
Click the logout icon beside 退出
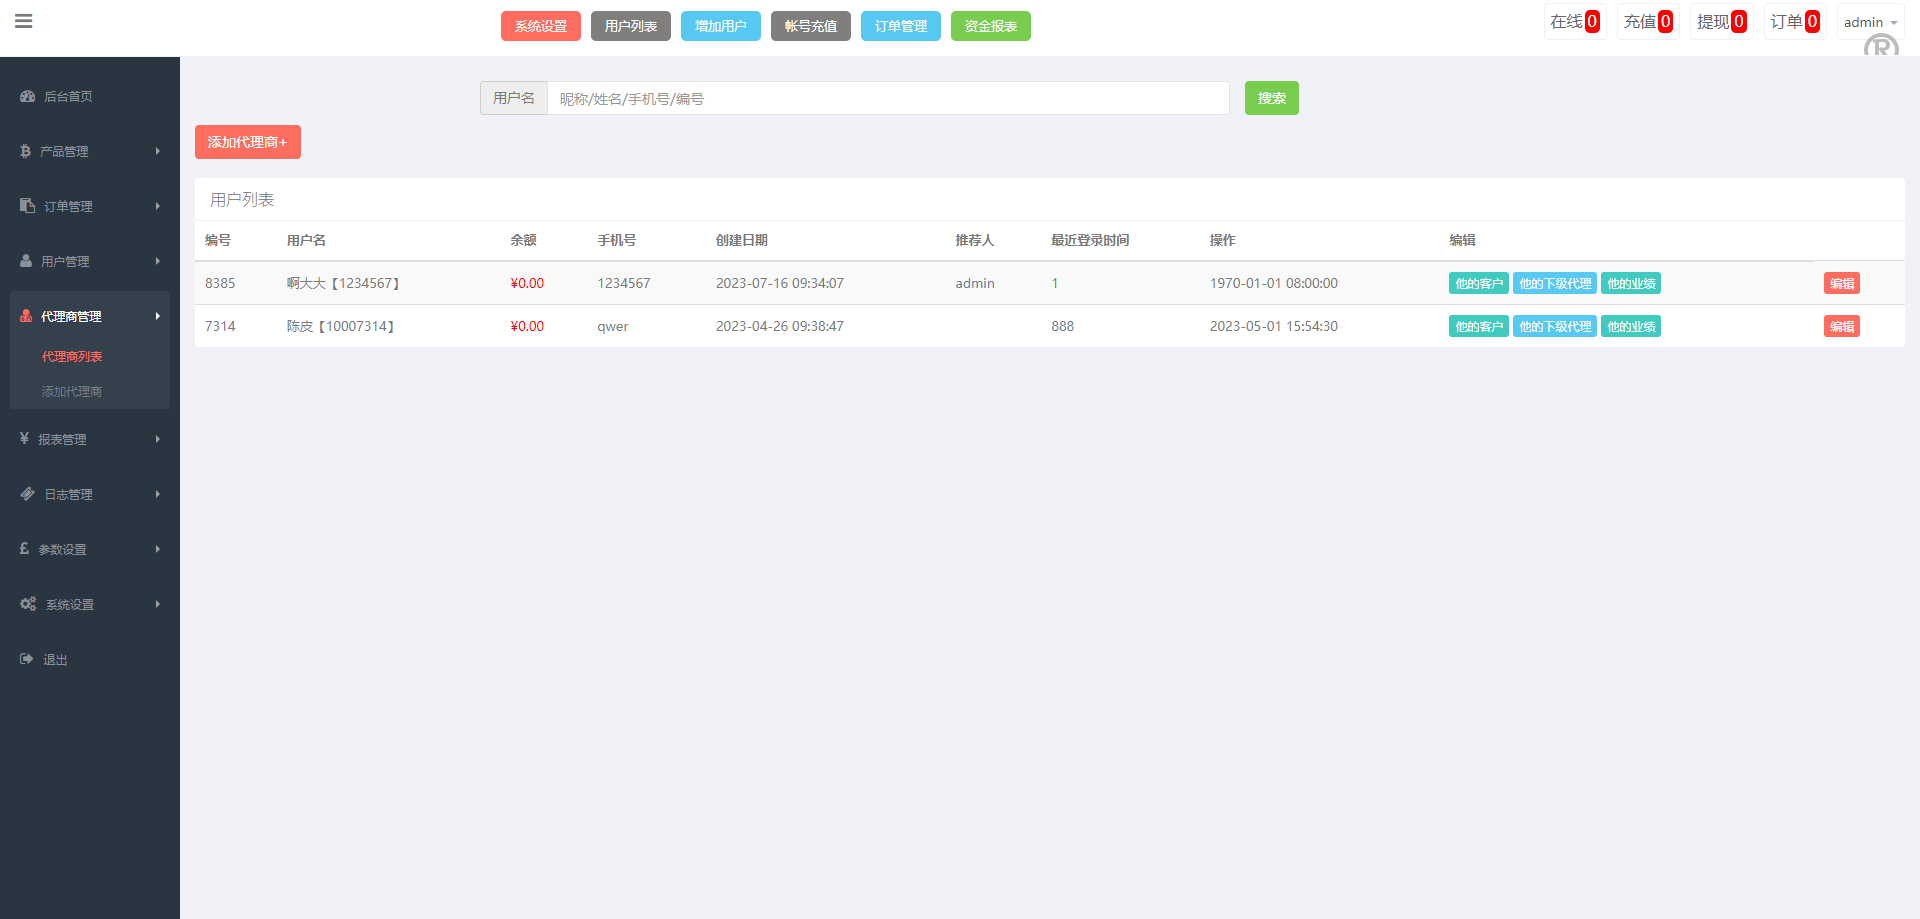point(27,659)
